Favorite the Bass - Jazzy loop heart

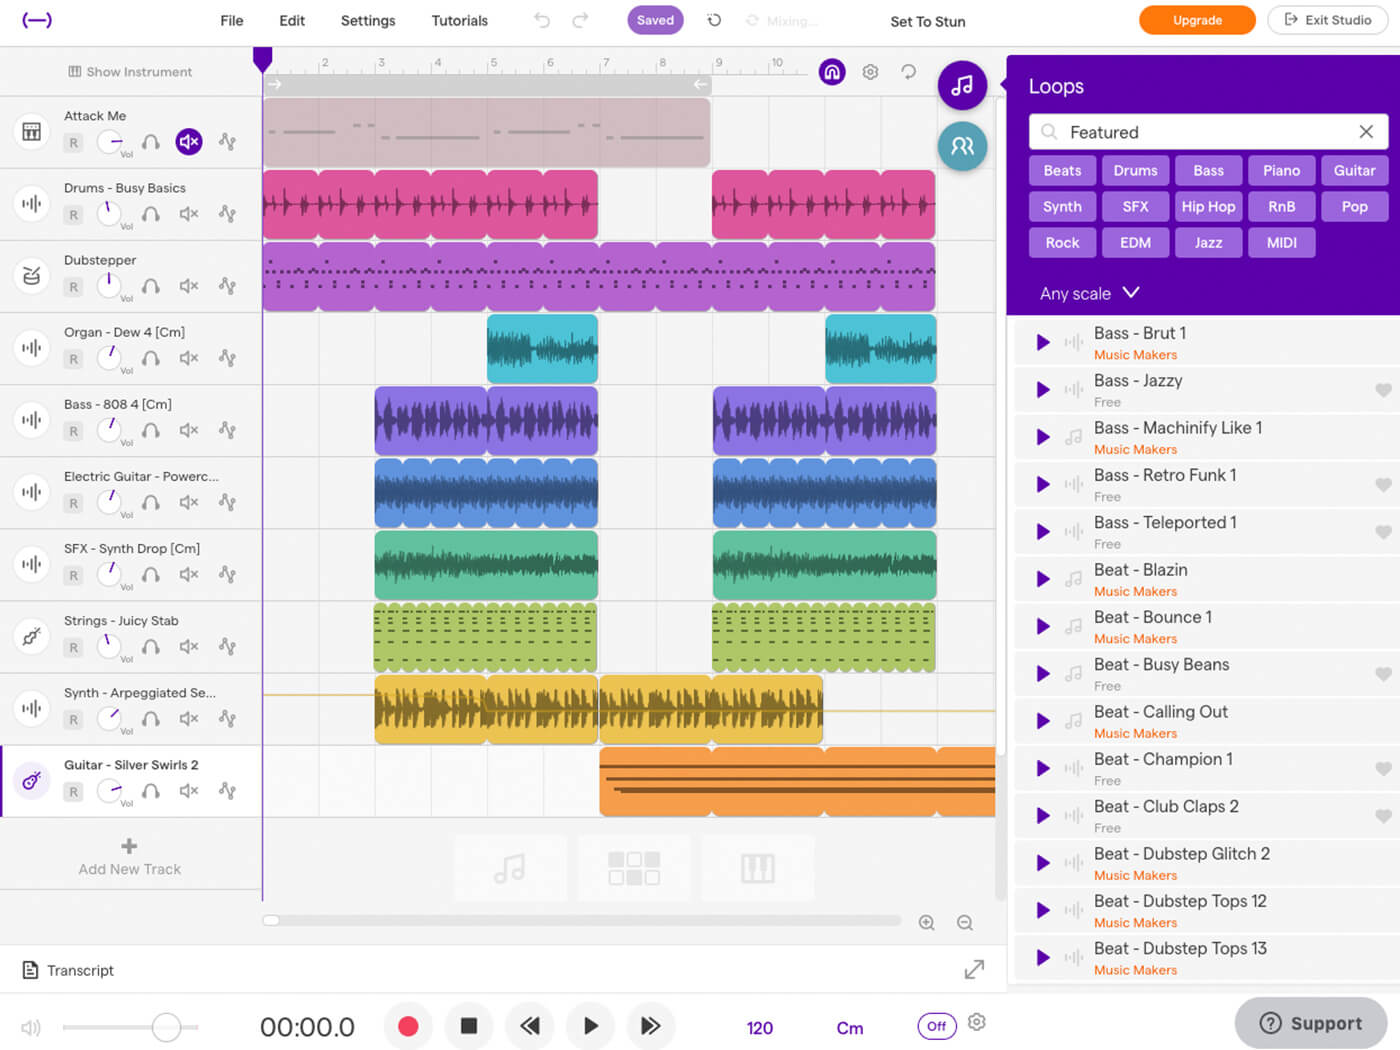tap(1384, 390)
